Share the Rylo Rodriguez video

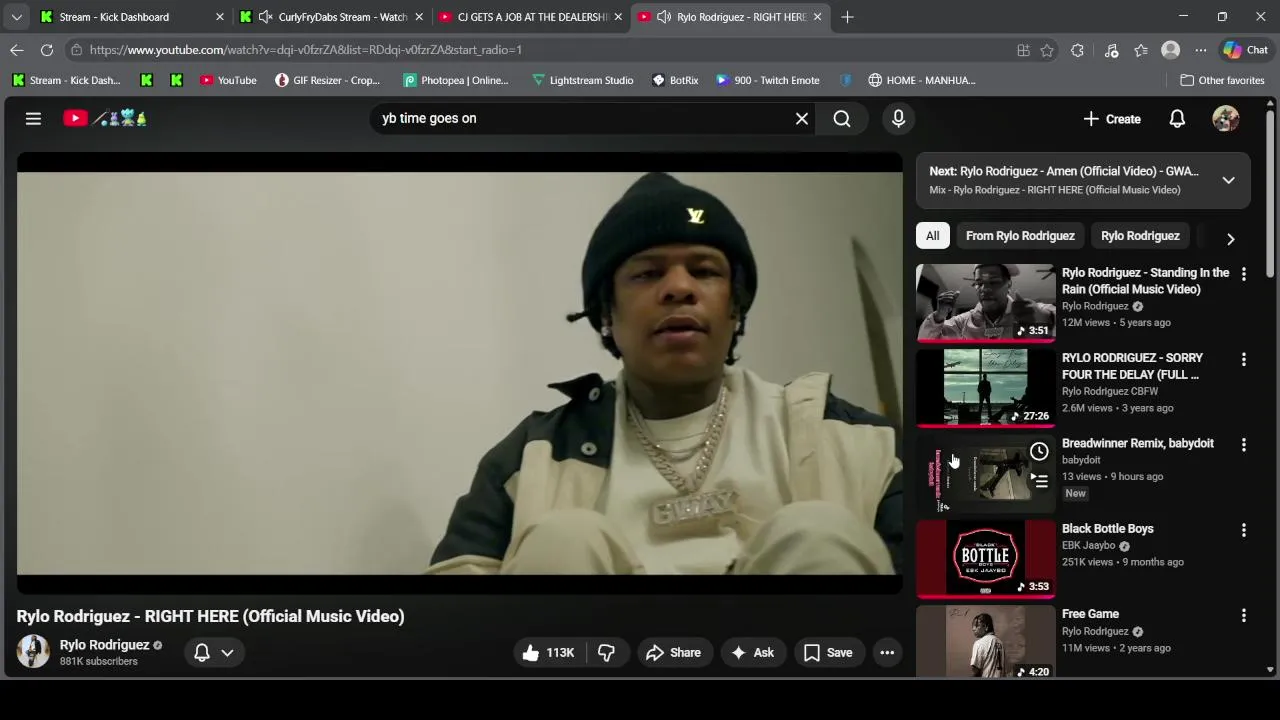pyautogui.click(x=674, y=652)
